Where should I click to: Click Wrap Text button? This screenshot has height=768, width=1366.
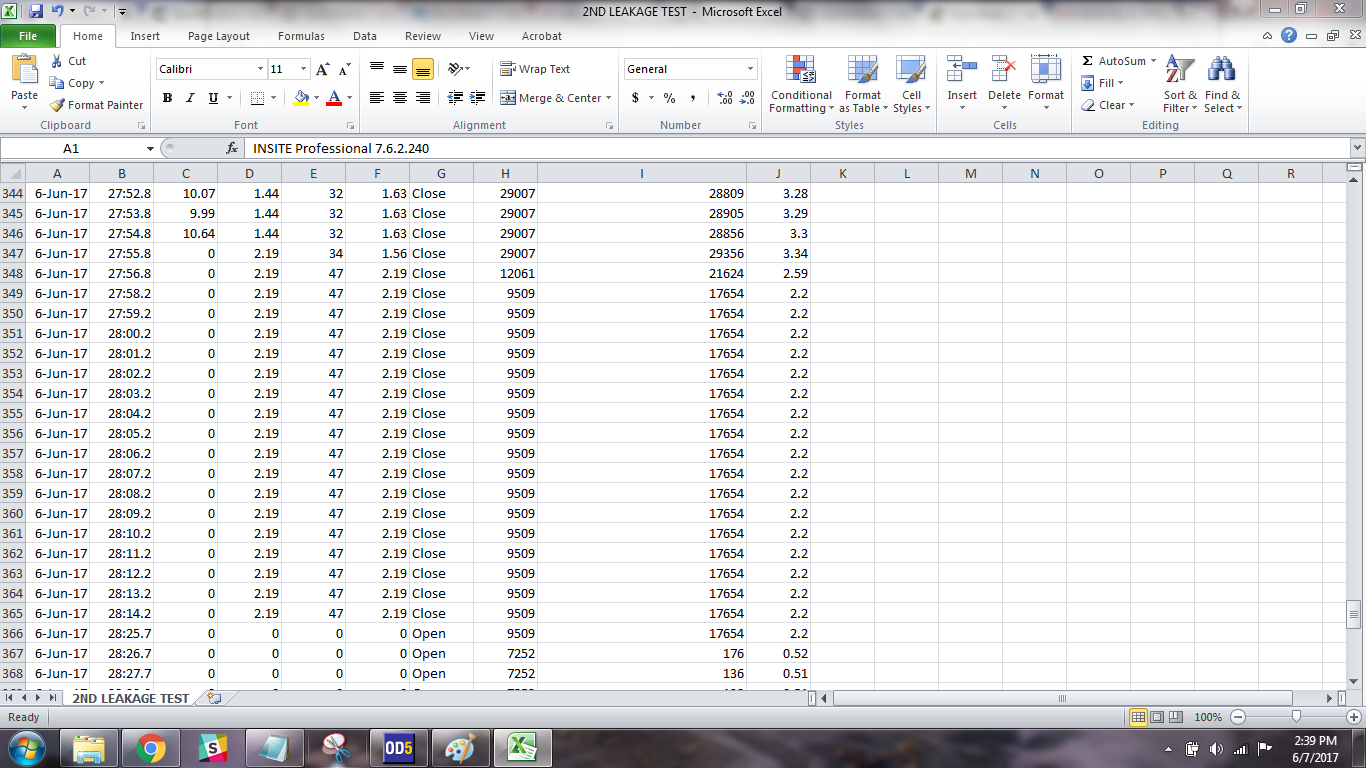pyautogui.click(x=535, y=69)
